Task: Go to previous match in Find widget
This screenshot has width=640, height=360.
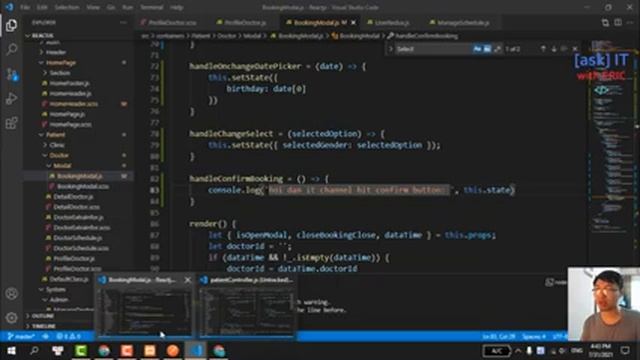Action: pyautogui.click(x=543, y=49)
